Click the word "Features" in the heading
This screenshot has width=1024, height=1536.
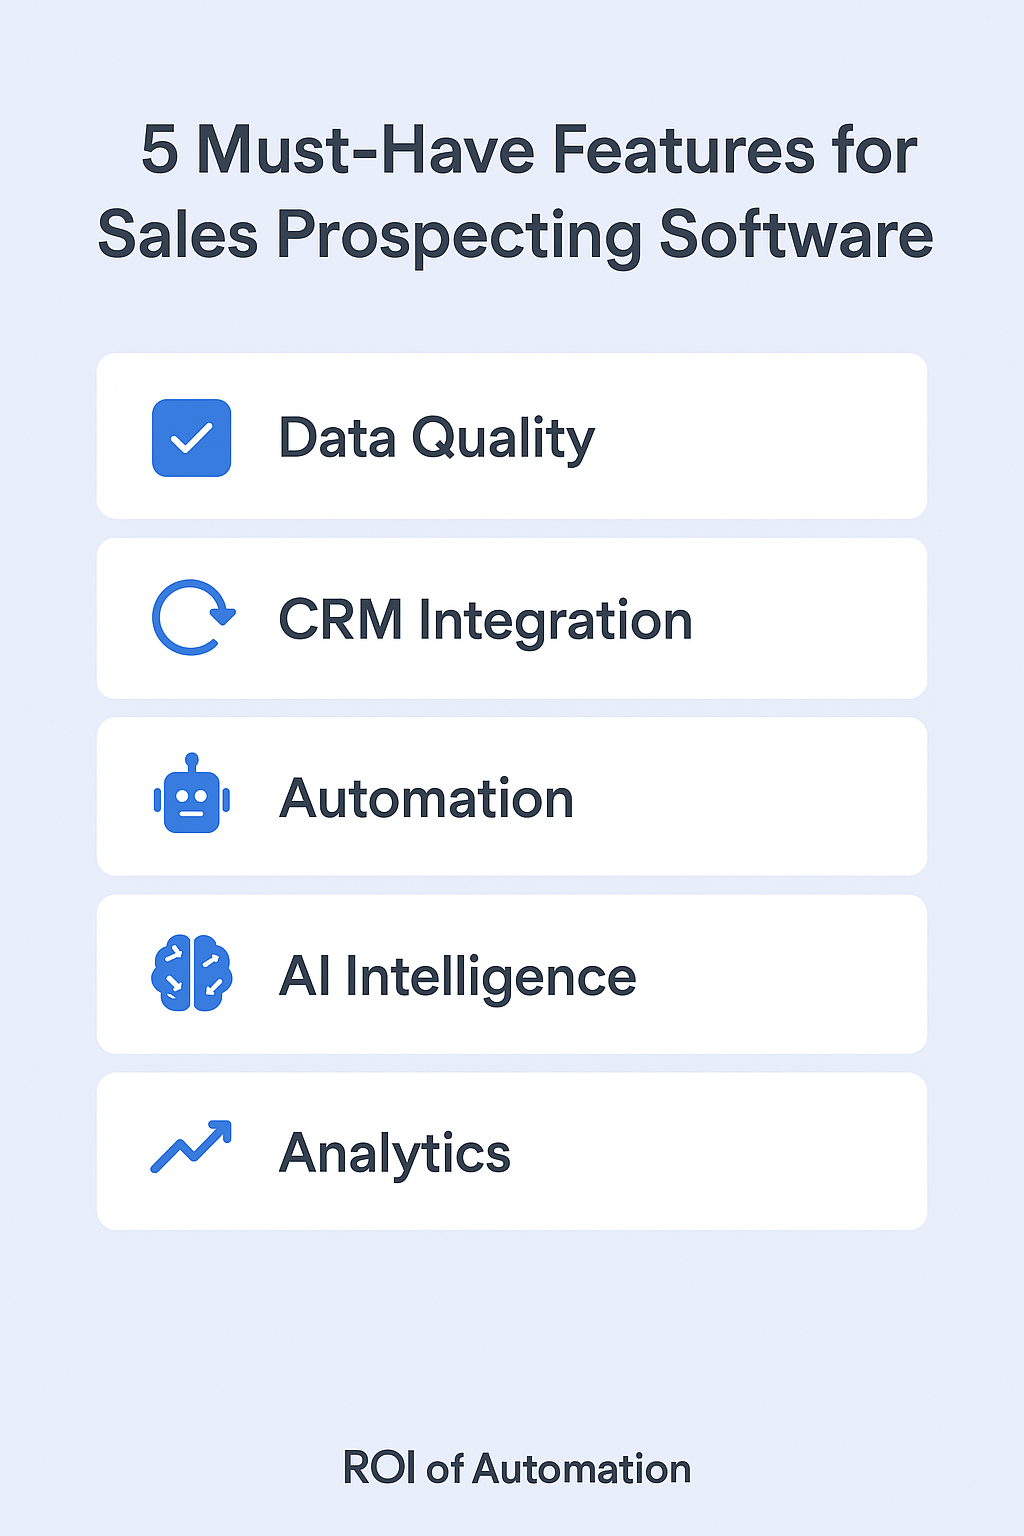pos(684,150)
